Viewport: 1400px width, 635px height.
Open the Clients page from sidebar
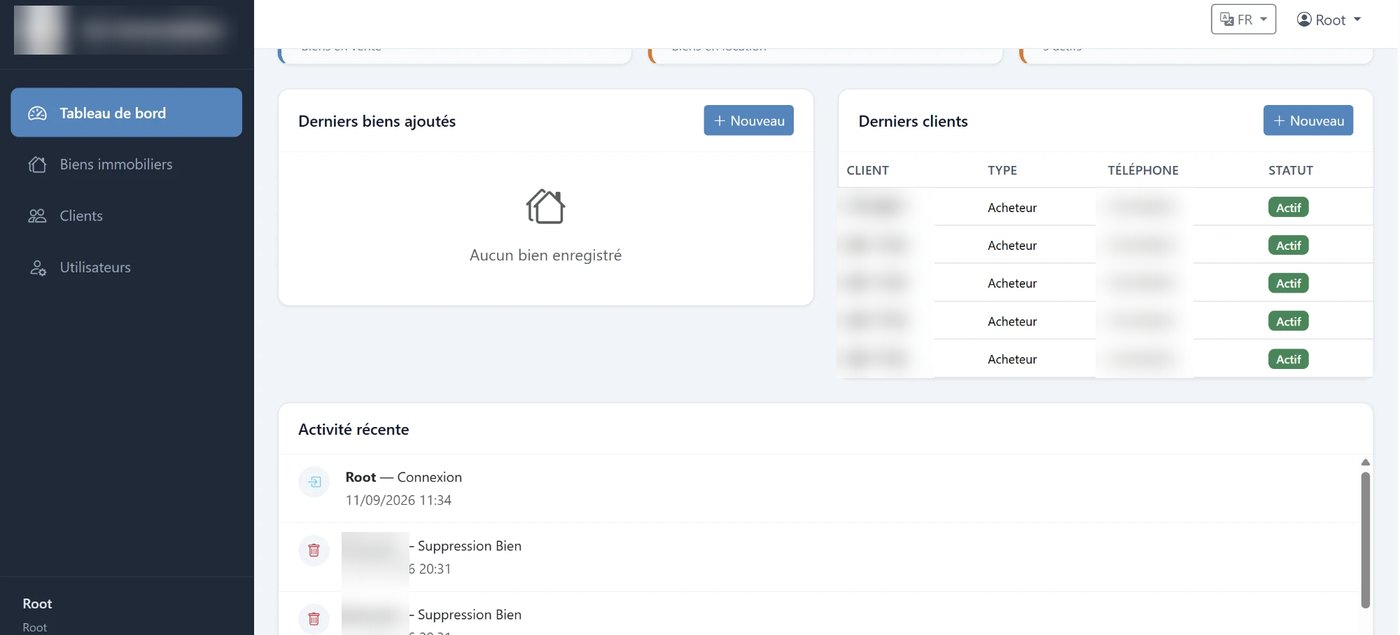(x=126, y=216)
